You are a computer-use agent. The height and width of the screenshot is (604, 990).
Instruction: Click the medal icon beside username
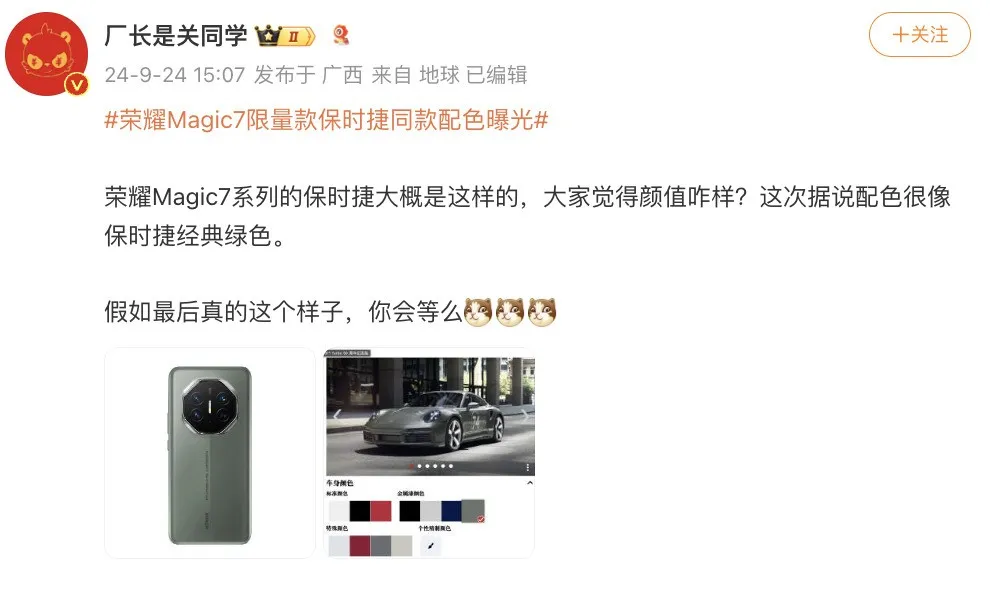tap(341, 35)
